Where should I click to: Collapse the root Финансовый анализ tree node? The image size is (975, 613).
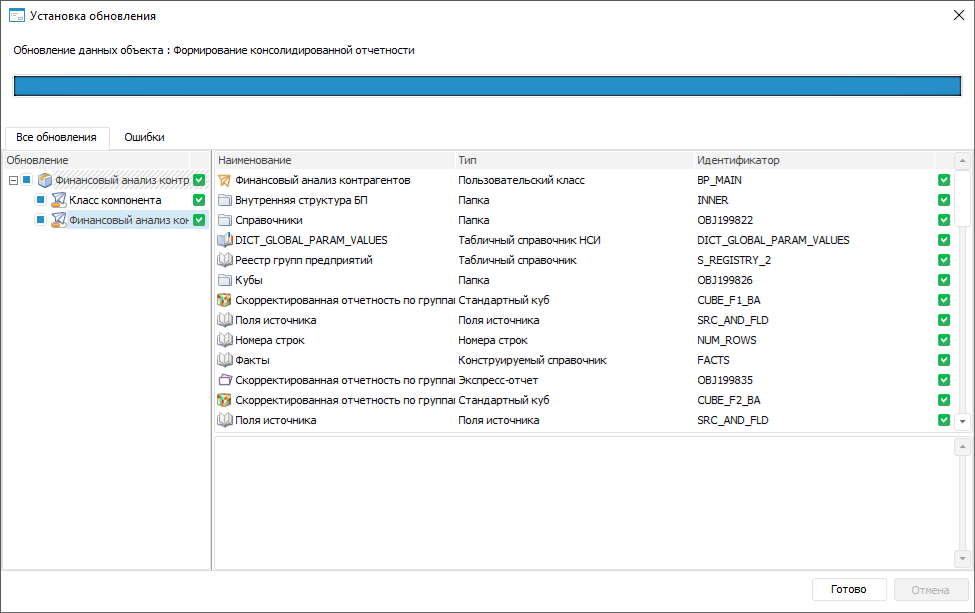13,181
